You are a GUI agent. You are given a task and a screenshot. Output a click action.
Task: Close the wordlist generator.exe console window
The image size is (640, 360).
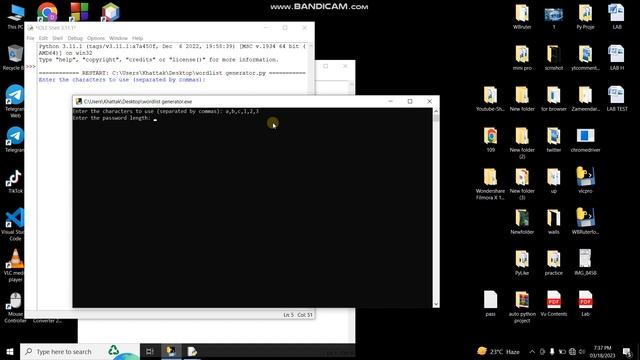[429, 101]
